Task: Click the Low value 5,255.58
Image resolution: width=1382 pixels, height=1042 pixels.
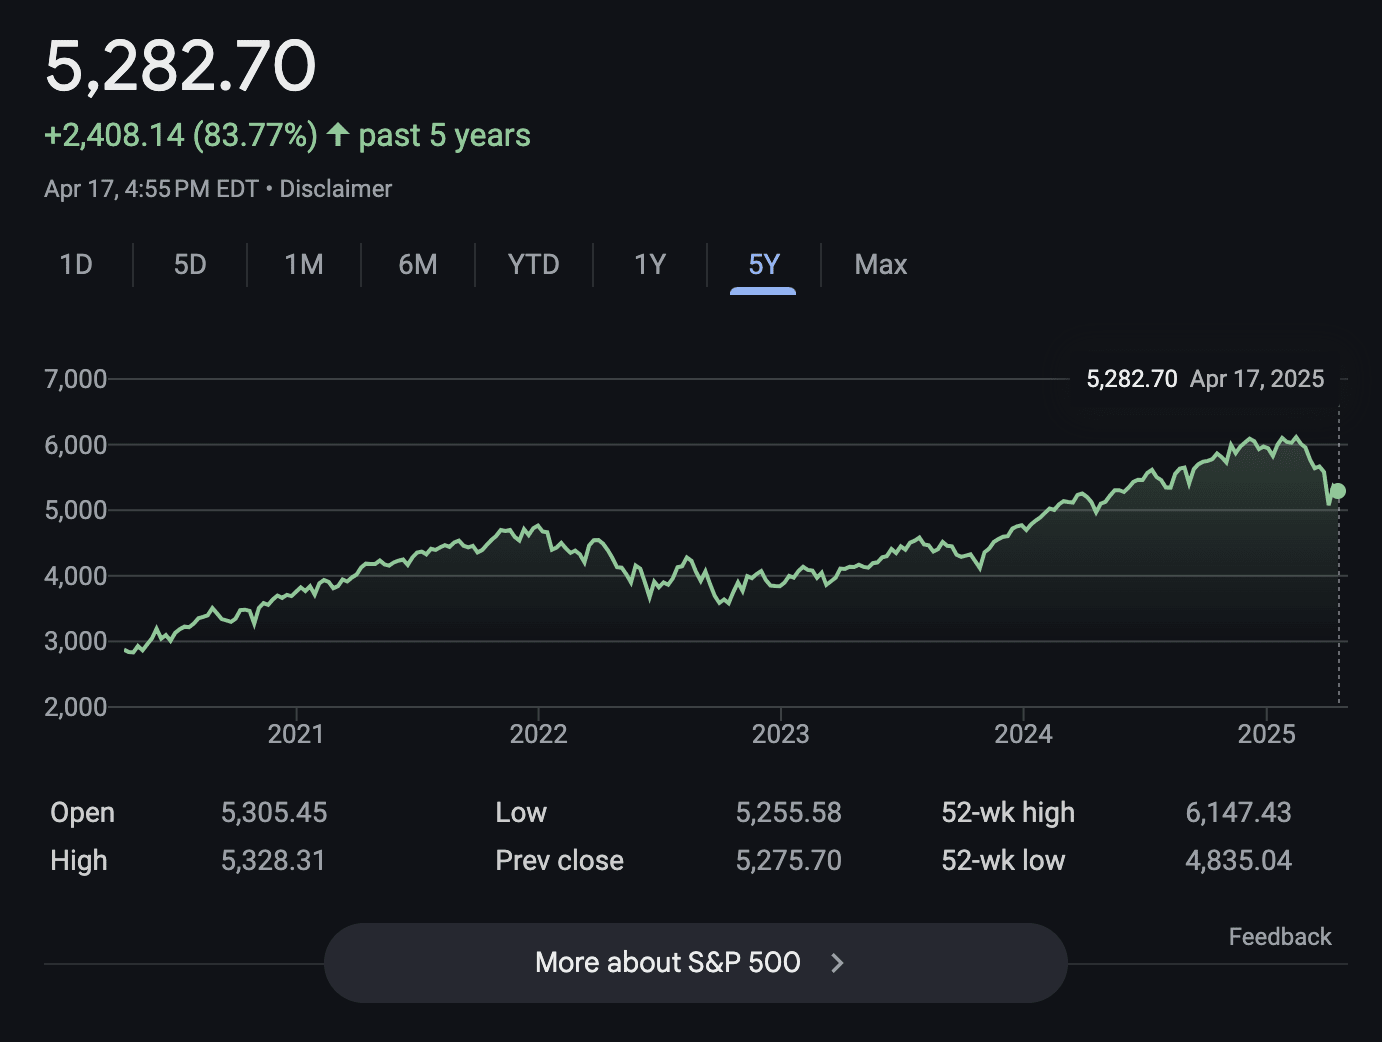Action: pos(789,813)
